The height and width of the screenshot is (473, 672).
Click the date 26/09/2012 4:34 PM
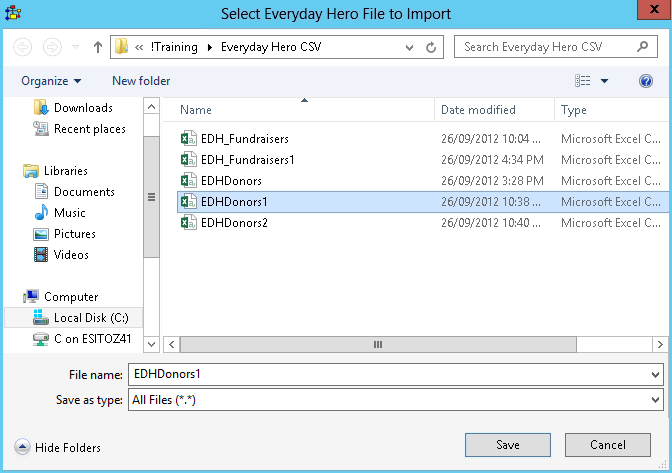click(492, 160)
